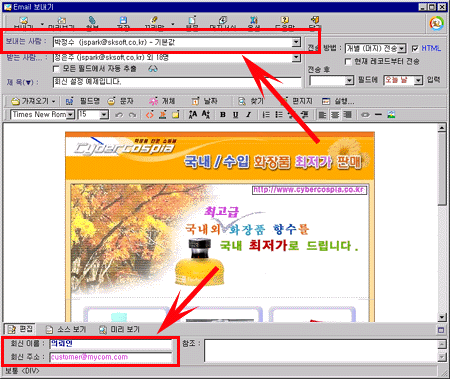Open the Times New Roman font dropdown

pyautogui.click(x=71, y=115)
